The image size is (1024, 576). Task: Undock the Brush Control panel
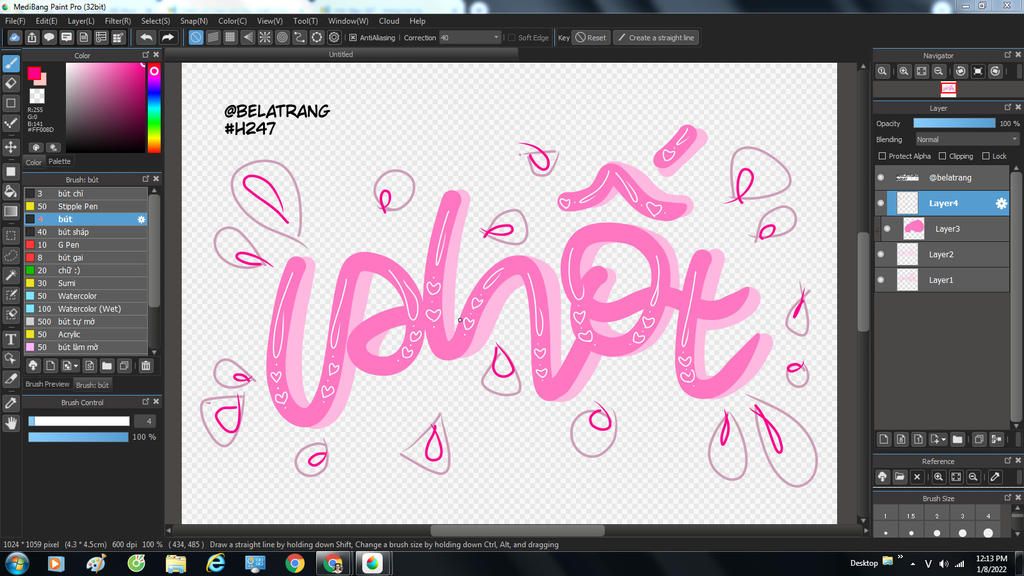coord(146,402)
